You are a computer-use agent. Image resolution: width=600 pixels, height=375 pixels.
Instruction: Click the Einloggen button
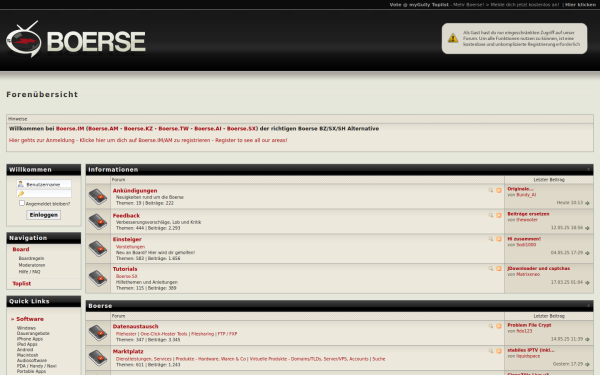tap(44, 215)
